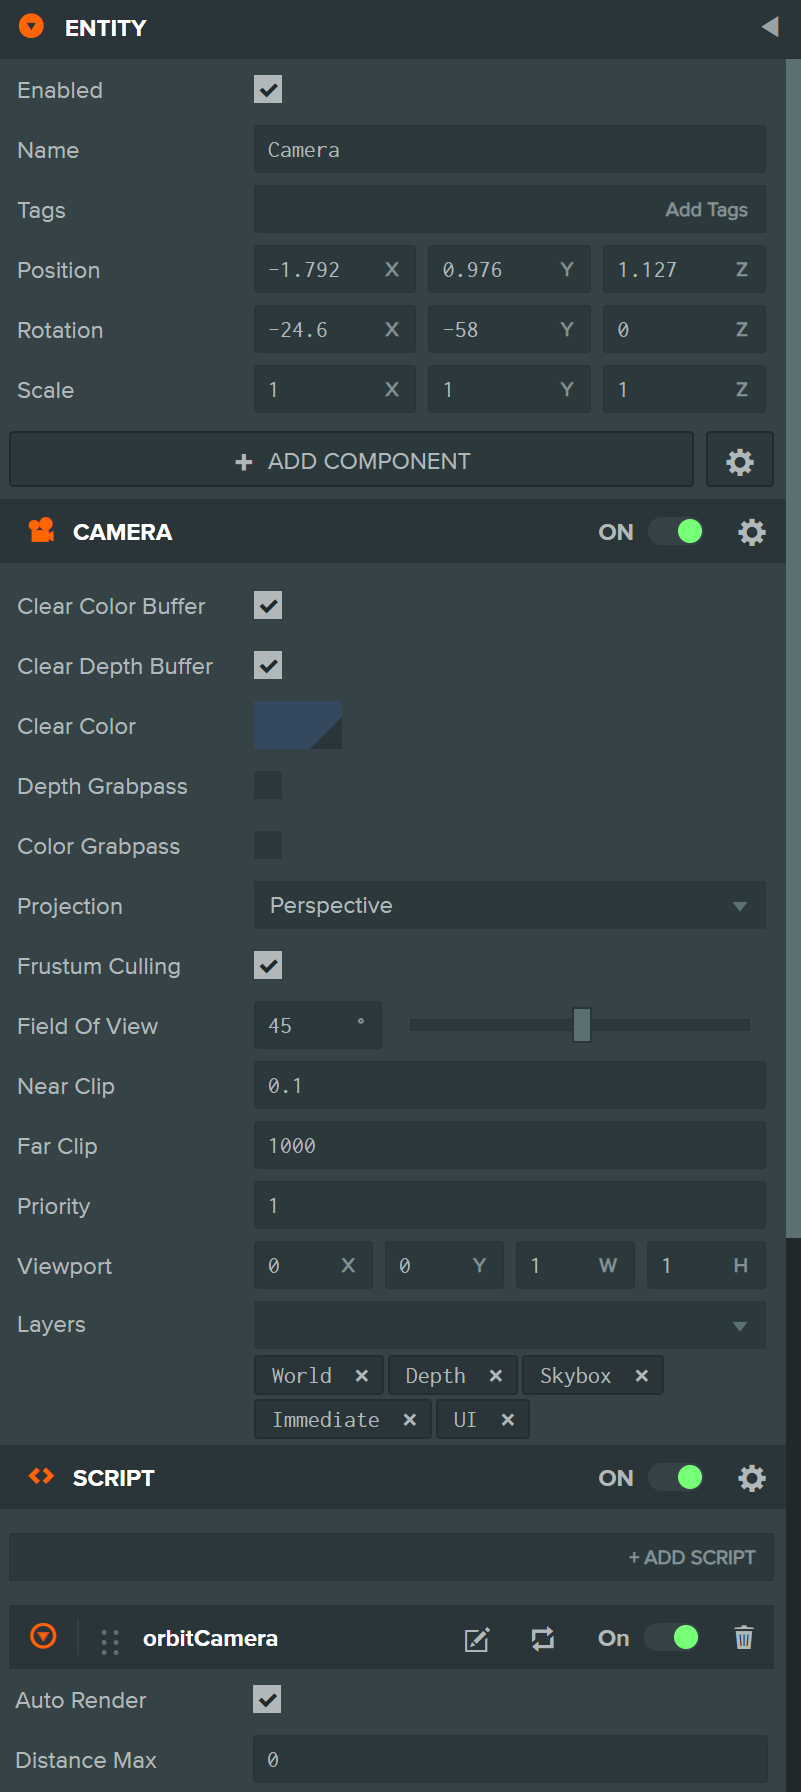Screen dimensions: 801x1792
Task: Click the gear button beside Add Component
Action: pyautogui.click(x=739, y=461)
